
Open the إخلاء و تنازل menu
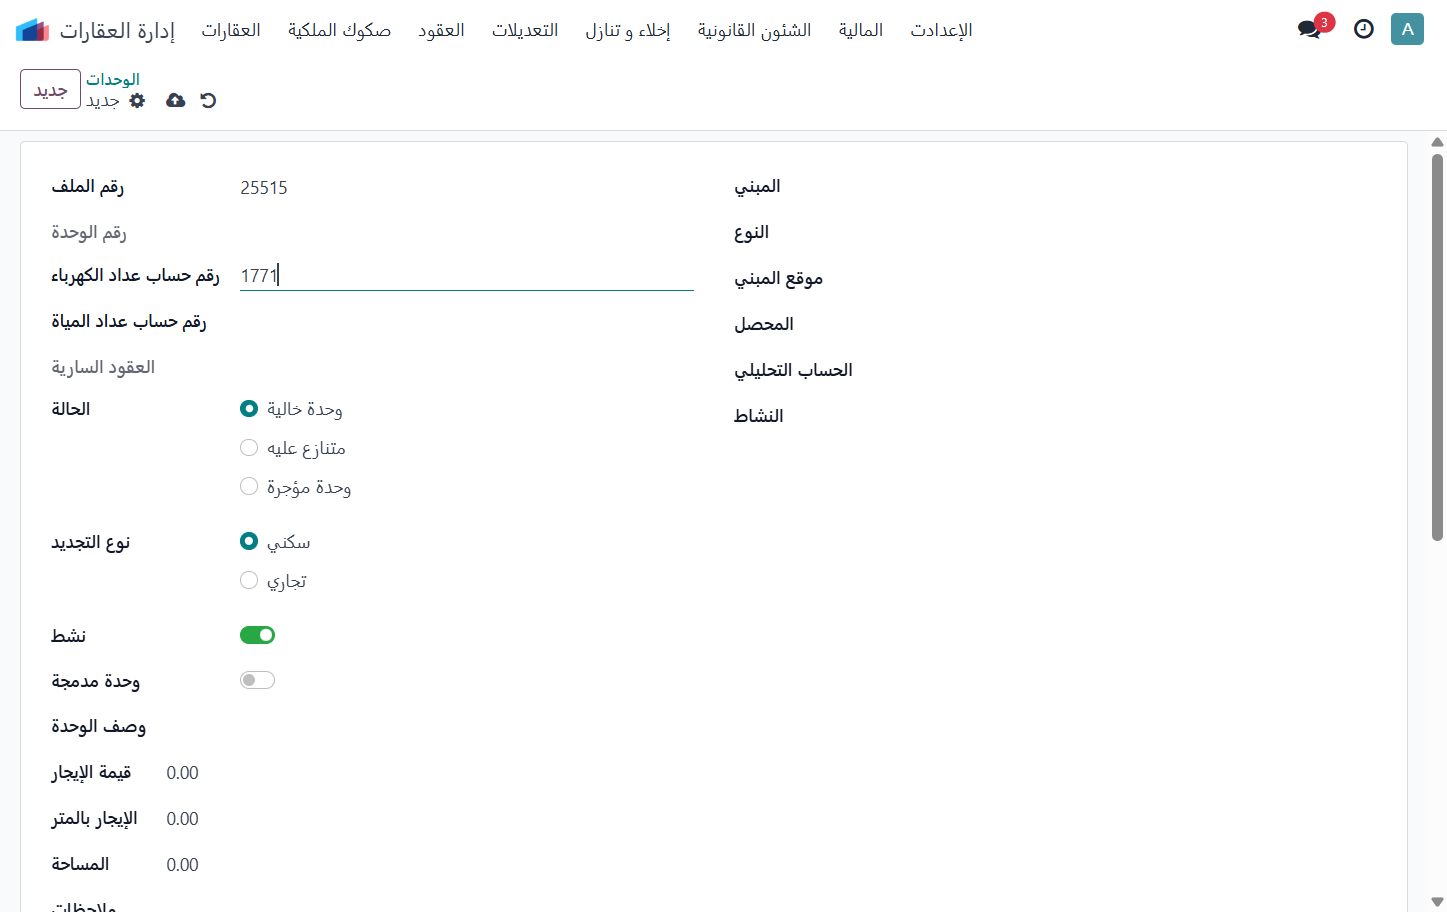click(x=628, y=30)
